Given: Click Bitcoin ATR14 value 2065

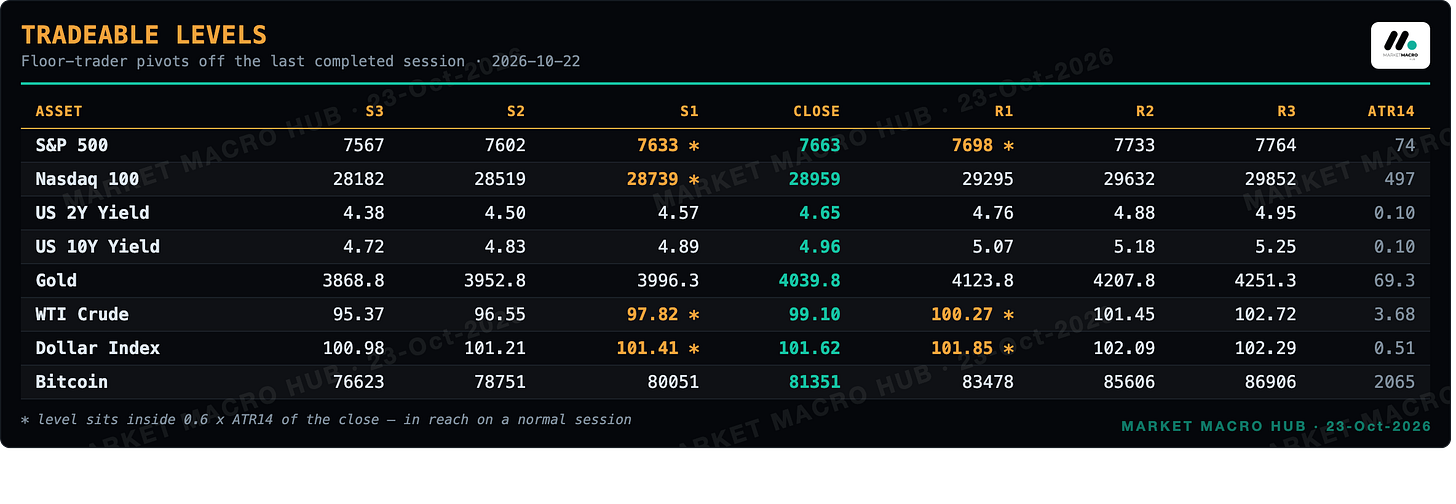Looking at the screenshot, I should [1394, 382].
